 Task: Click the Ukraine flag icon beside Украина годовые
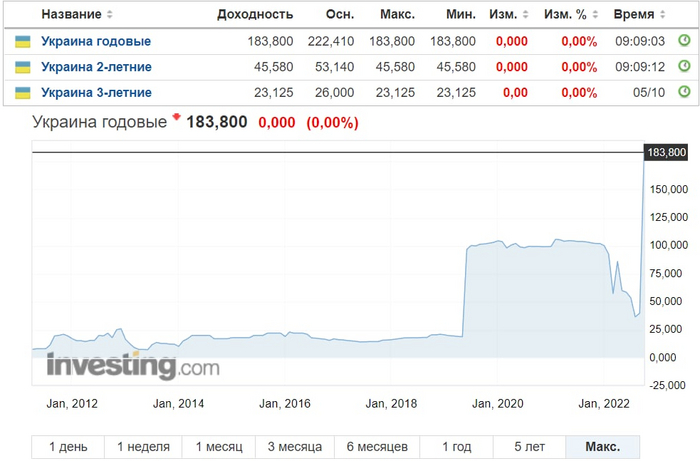[22, 42]
